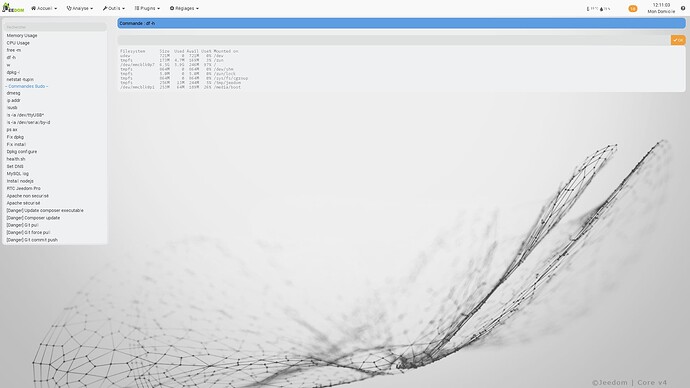
Task: Select the Install nodejs entry
Action: tap(20, 181)
